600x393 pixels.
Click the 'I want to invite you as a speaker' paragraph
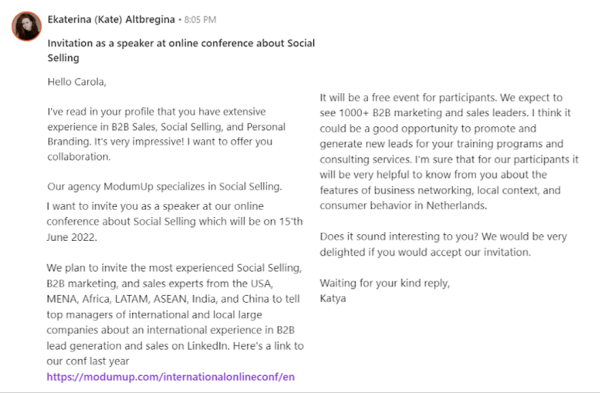tap(174, 222)
